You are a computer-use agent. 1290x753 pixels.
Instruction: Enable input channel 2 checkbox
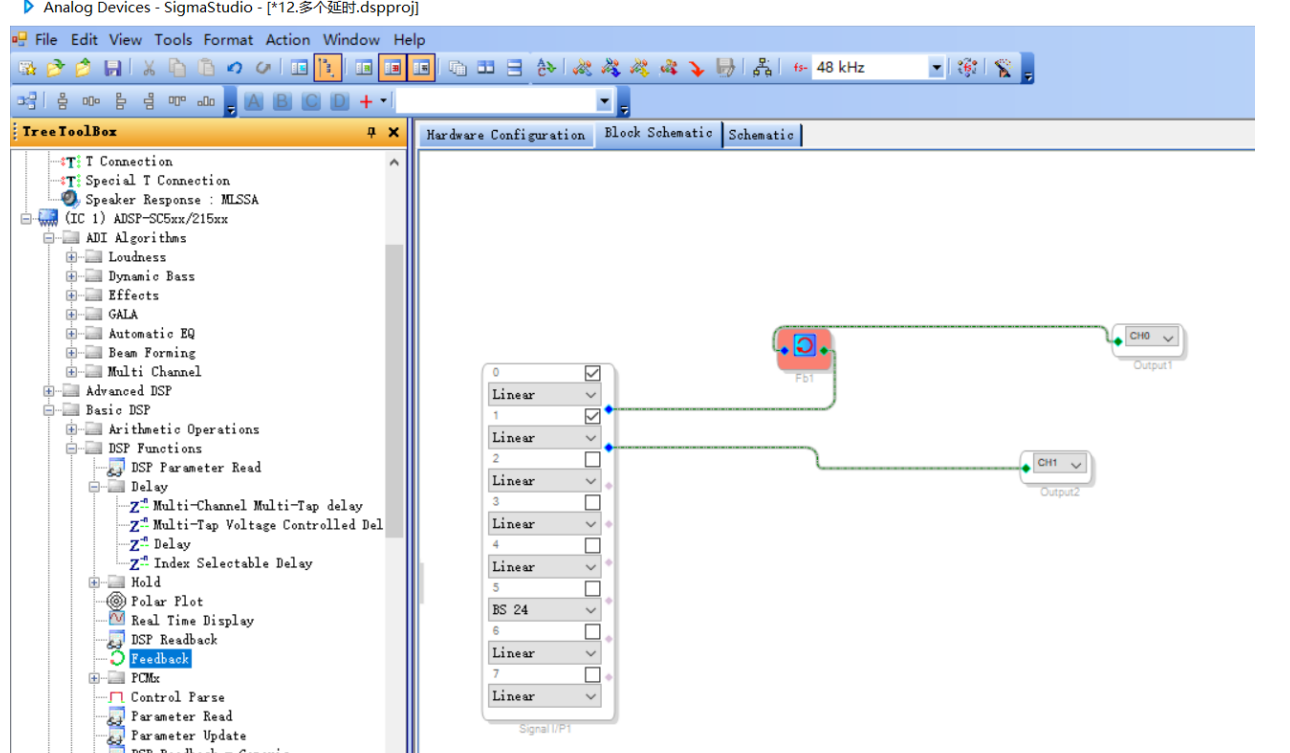tap(593, 459)
